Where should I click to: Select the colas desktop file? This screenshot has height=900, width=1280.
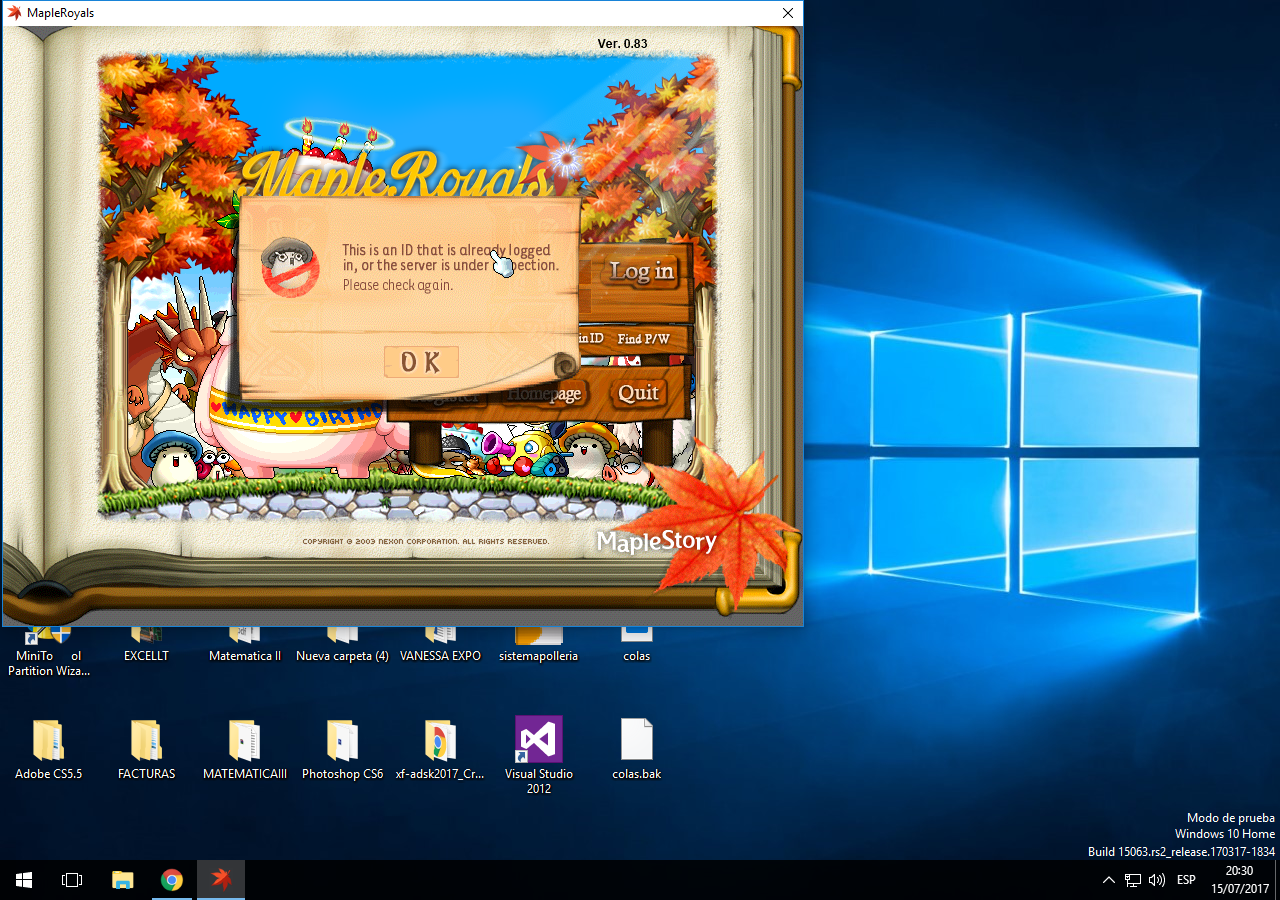click(636, 645)
